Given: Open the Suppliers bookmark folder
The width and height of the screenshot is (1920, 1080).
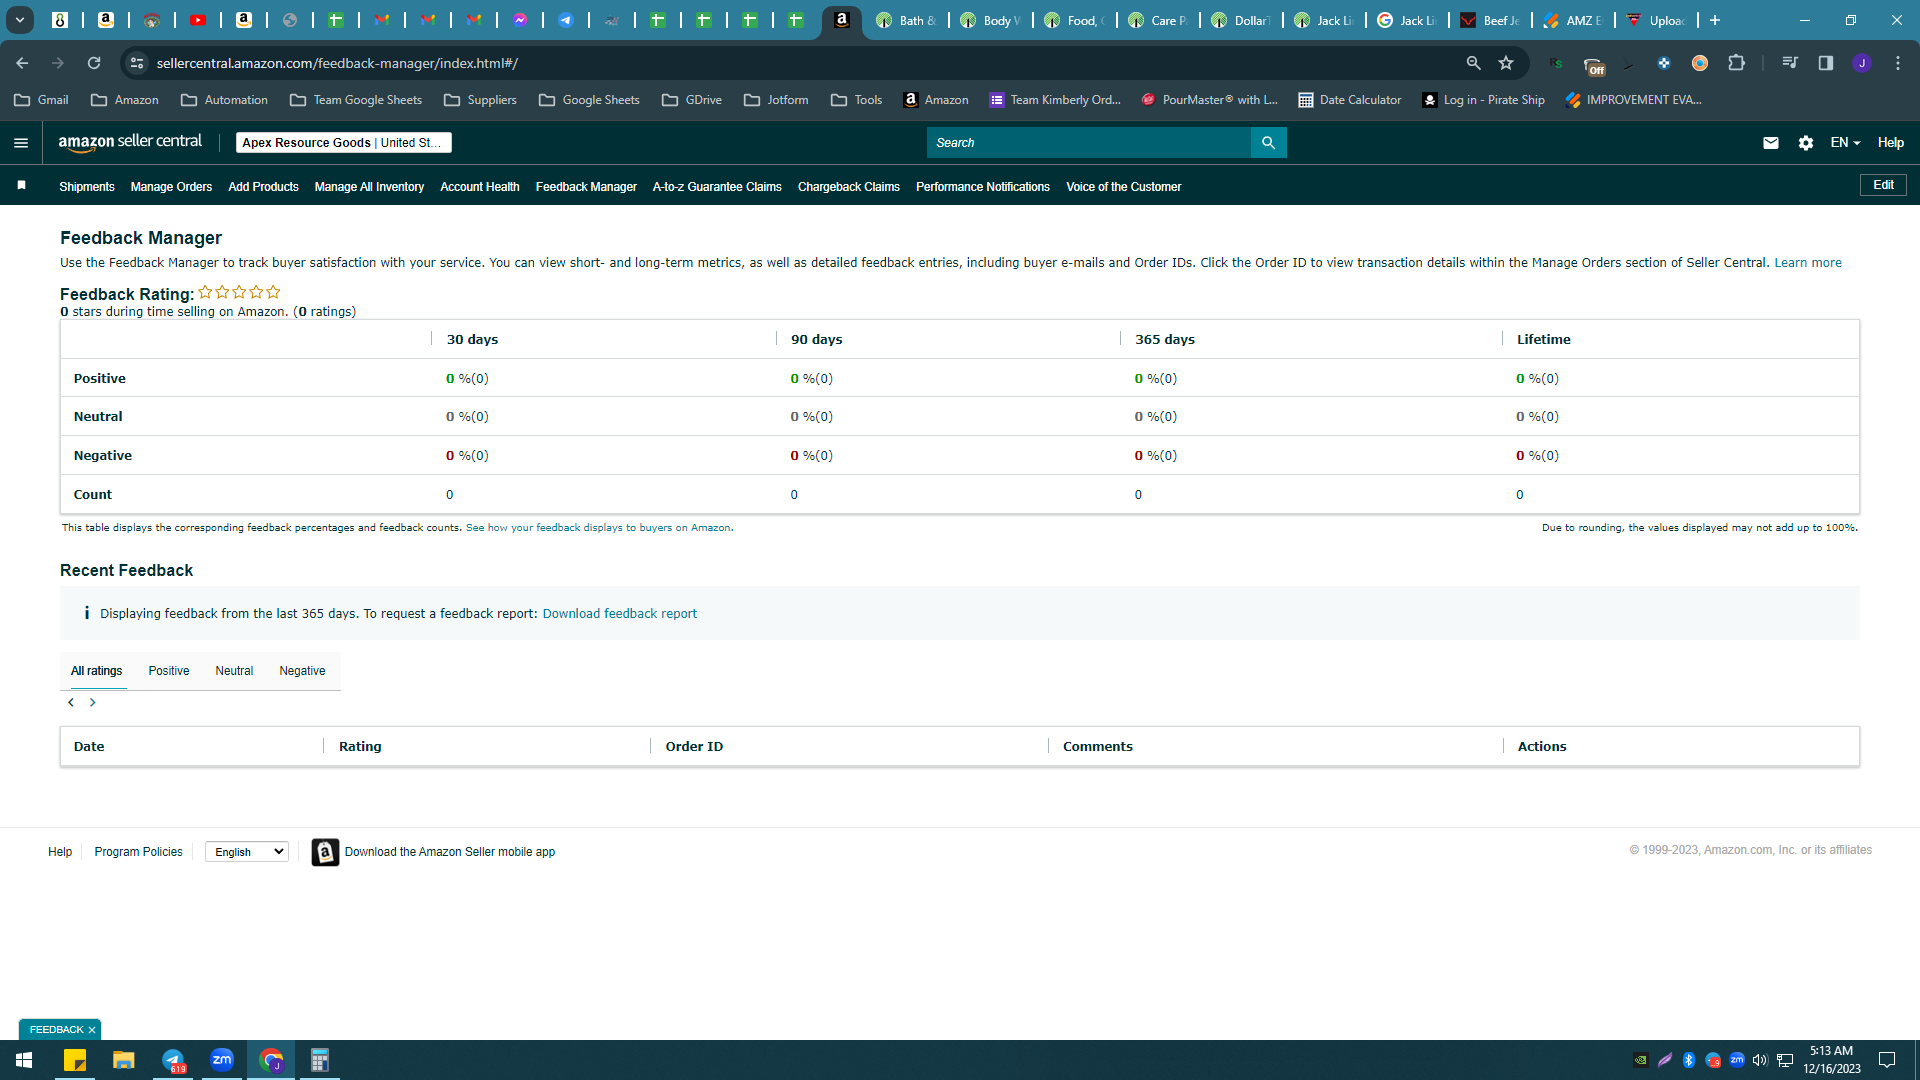Looking at the screenshot, I should 480,100.
